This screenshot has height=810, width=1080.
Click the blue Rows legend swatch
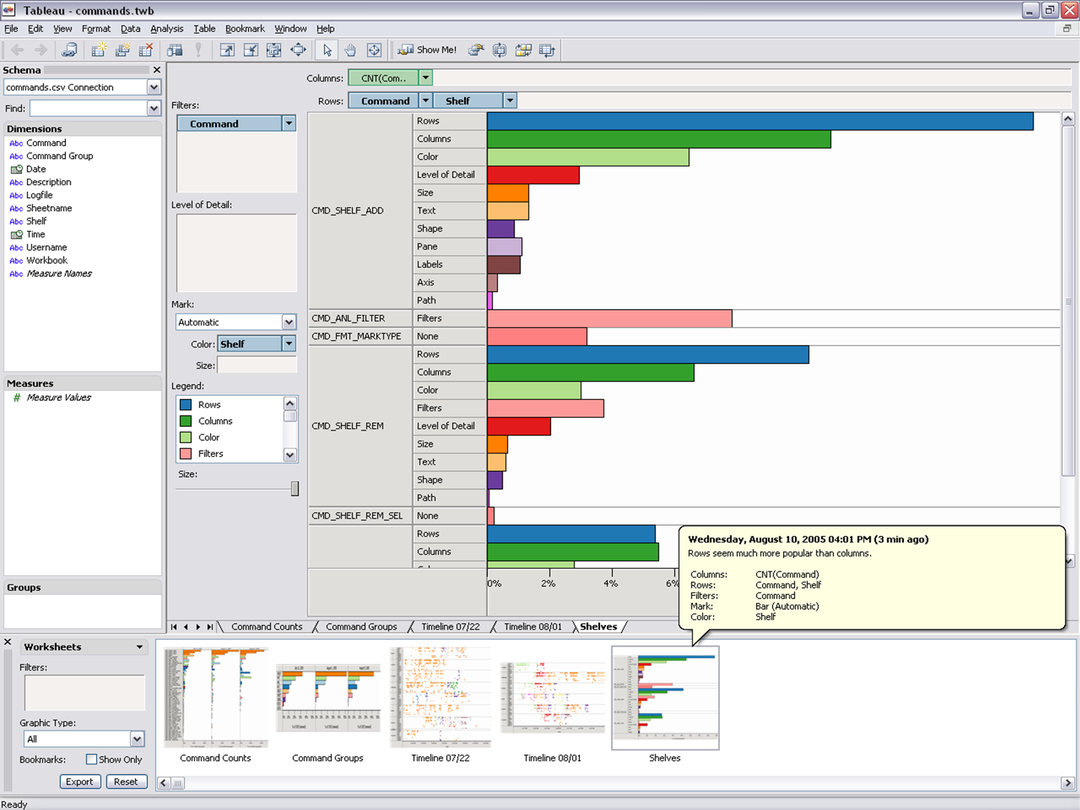click(x=186, y=405)
